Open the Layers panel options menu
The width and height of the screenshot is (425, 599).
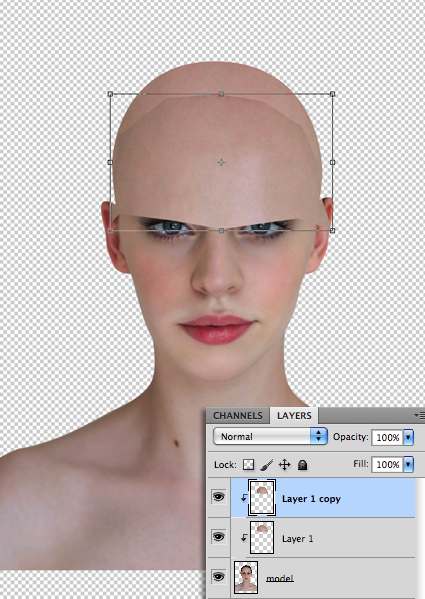(419, 415)
